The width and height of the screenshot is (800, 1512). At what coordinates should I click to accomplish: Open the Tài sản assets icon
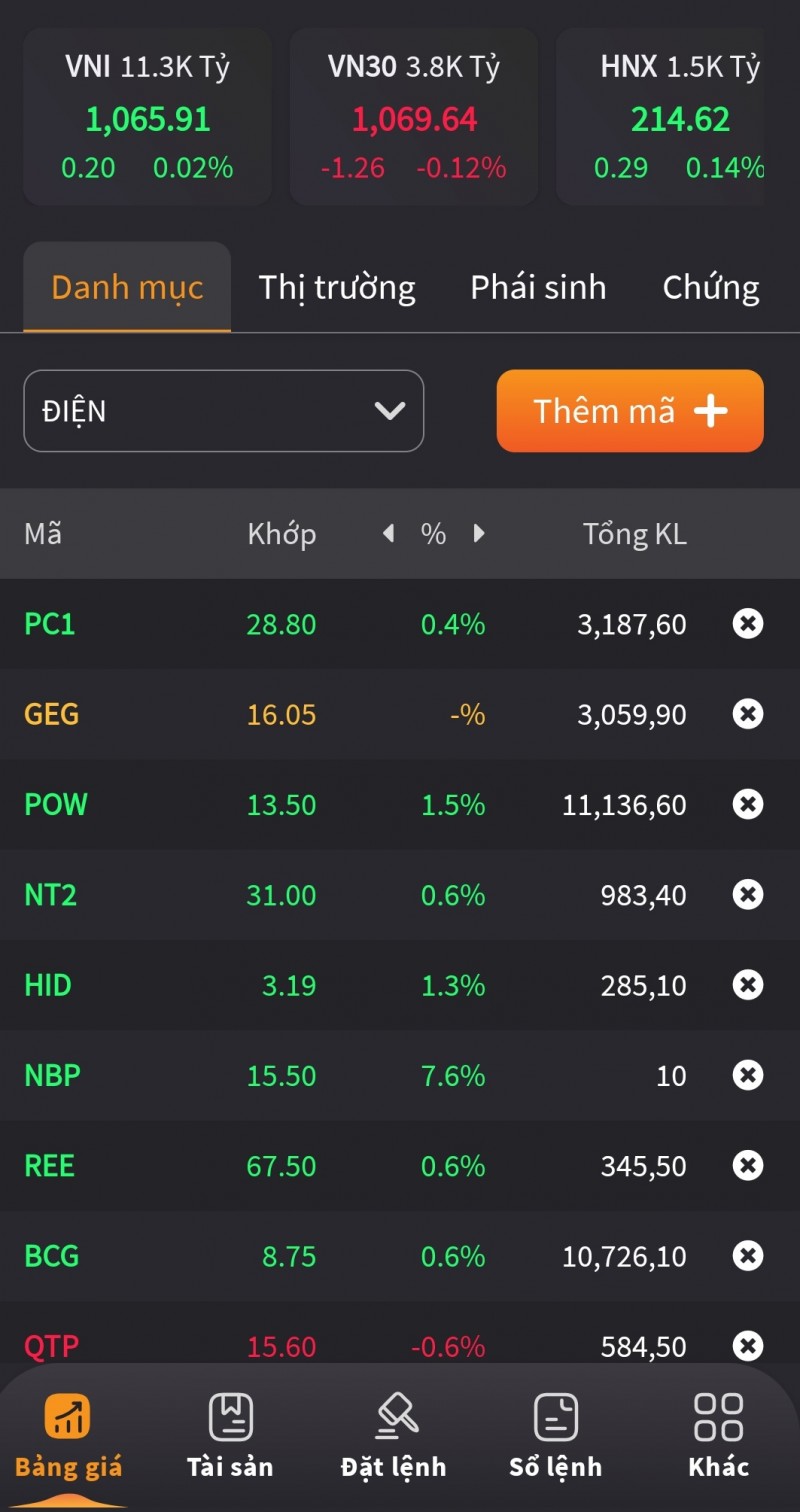click(x=230, y=1417)
